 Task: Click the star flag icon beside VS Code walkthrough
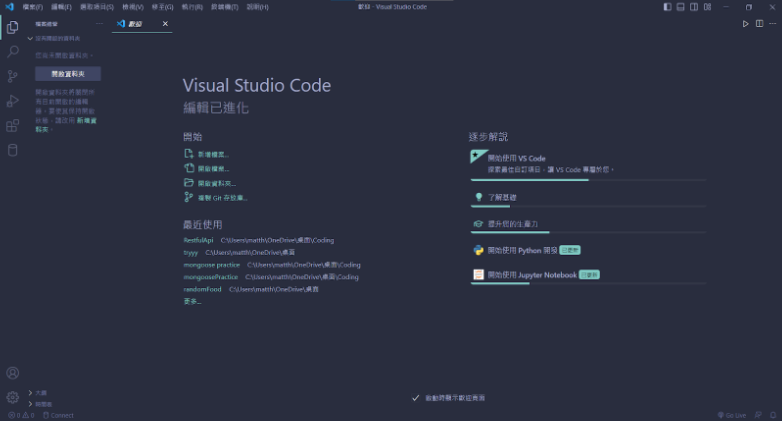(477, 157)
